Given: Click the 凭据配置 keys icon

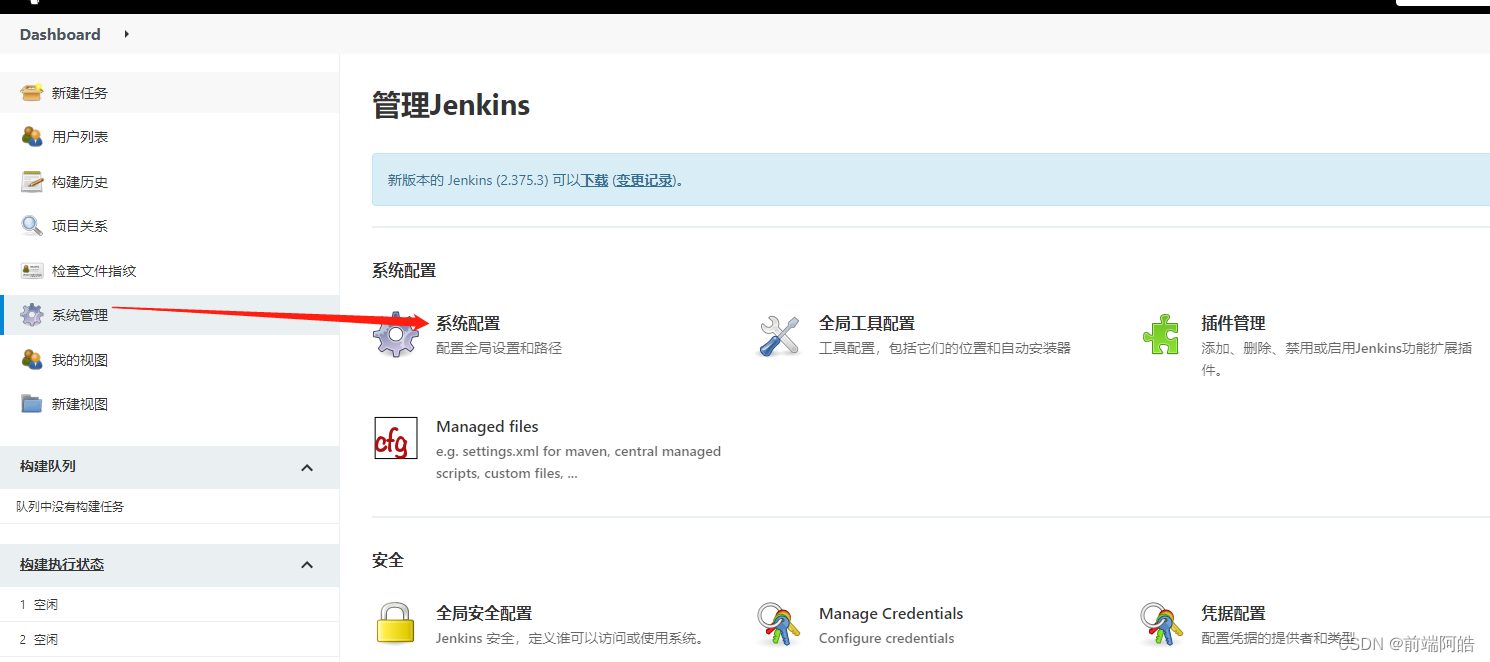Looking at the screenshot, I should [x=1161, y=625].
